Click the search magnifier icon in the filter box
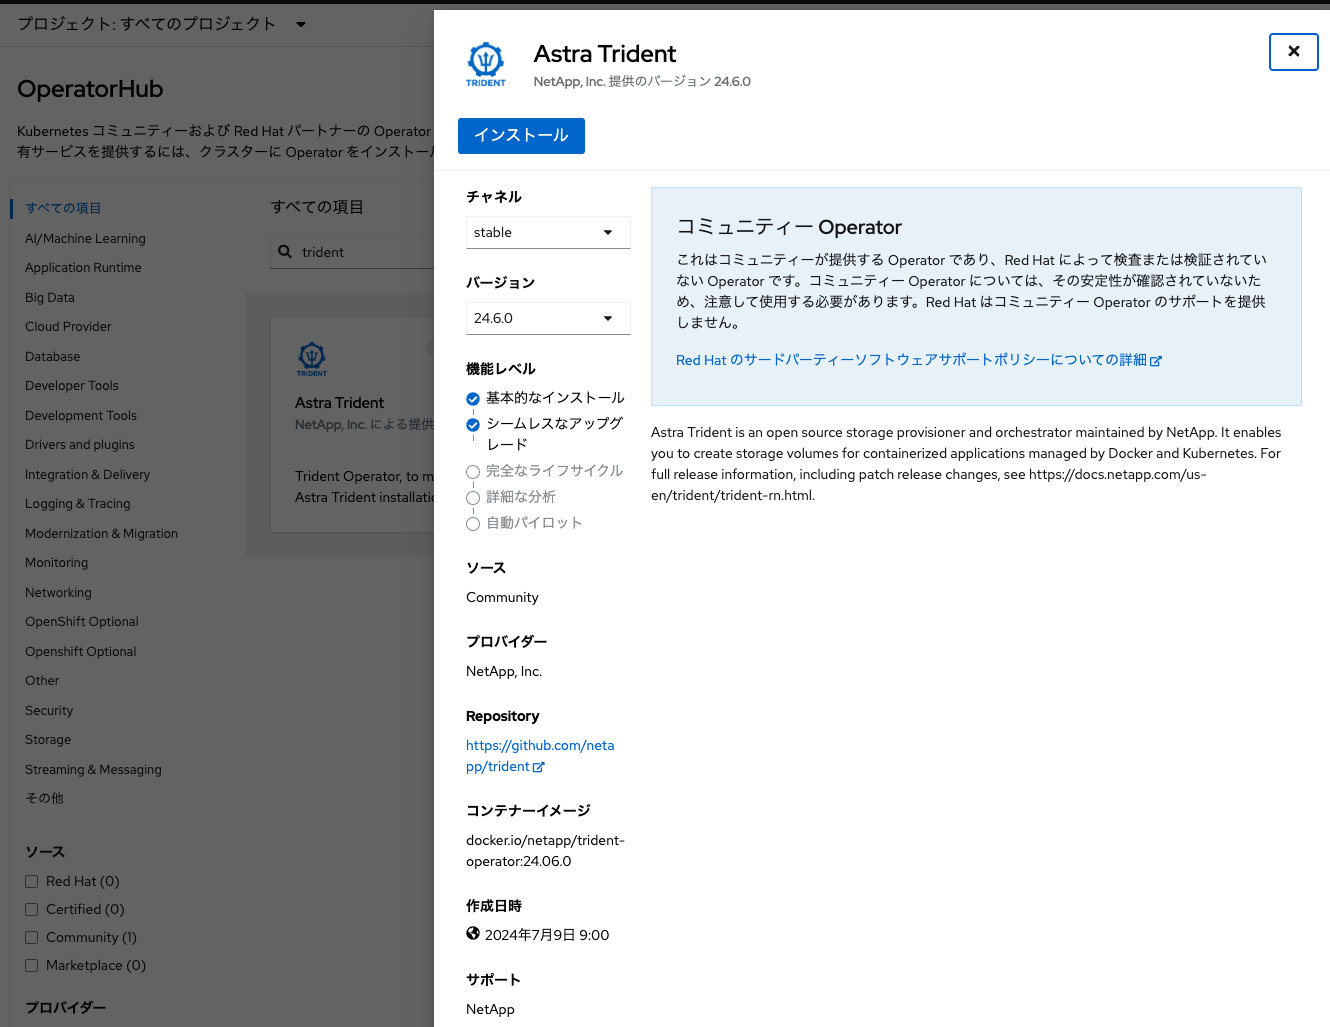1330x1027 pixels. click(285, 252)
